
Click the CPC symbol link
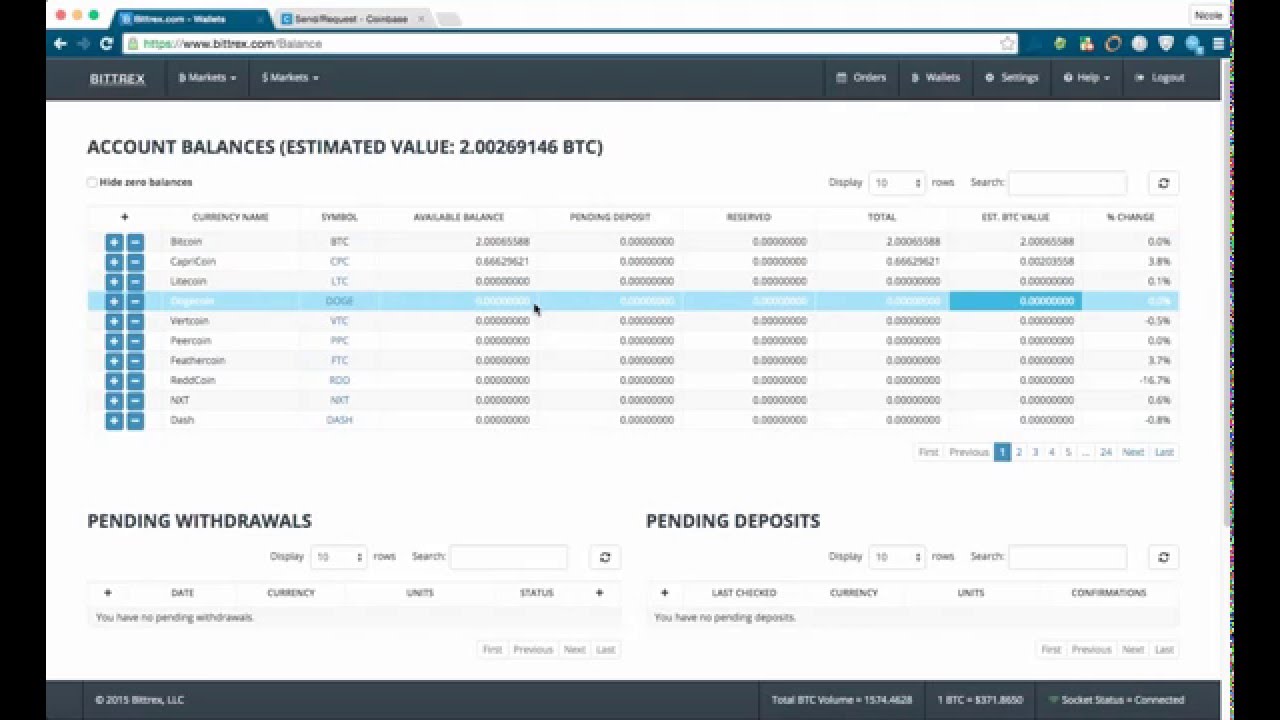[339, 262]
